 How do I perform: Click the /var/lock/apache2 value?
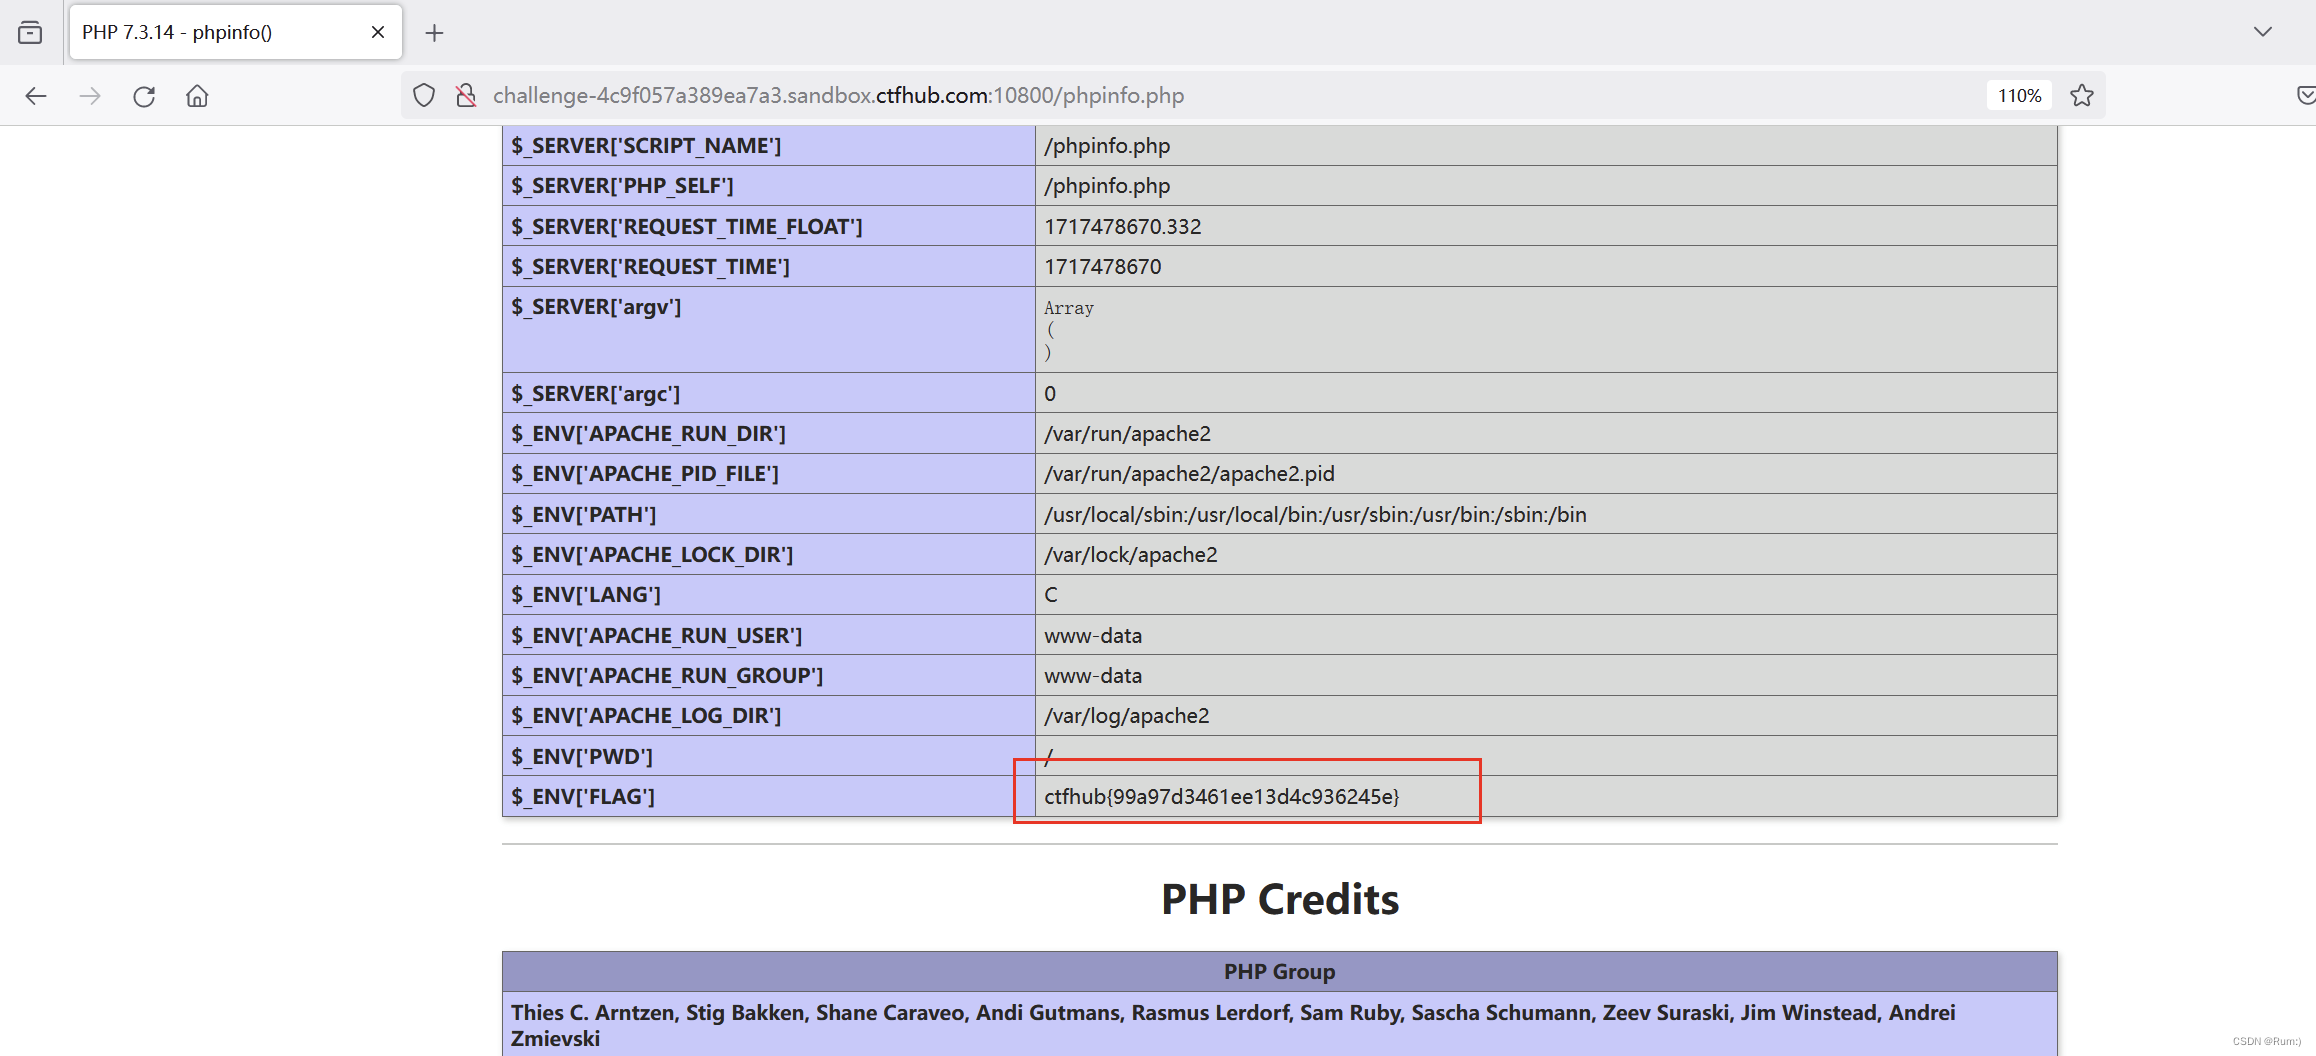point(1131,555)
